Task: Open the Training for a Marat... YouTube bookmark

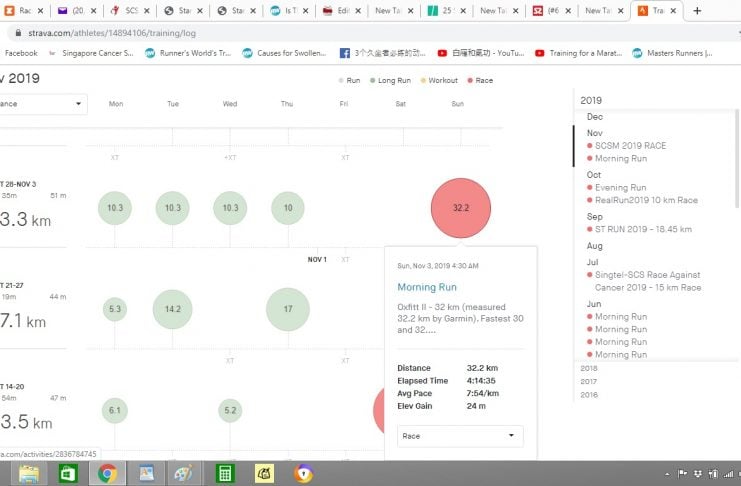Action: point(578,53)
